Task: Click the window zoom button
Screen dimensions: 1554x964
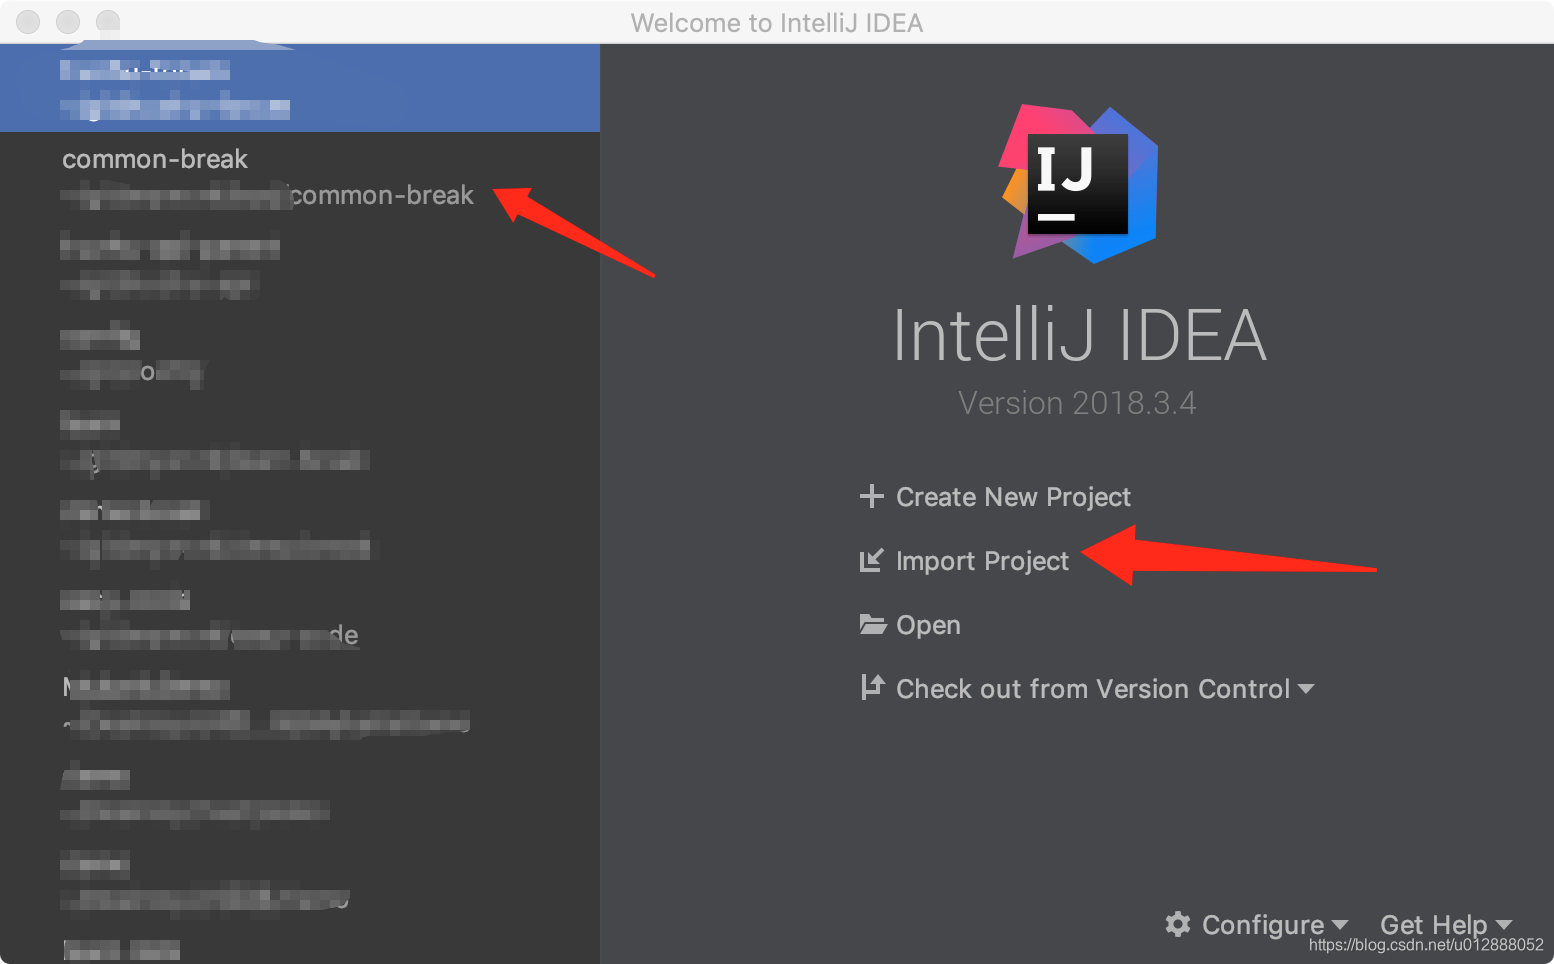Action: pyautogui.click(x=108, y=21)
